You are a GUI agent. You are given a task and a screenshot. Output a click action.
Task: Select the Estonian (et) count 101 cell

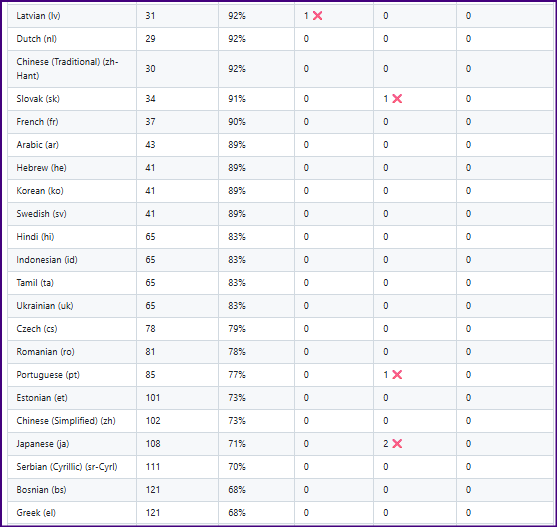177,398
